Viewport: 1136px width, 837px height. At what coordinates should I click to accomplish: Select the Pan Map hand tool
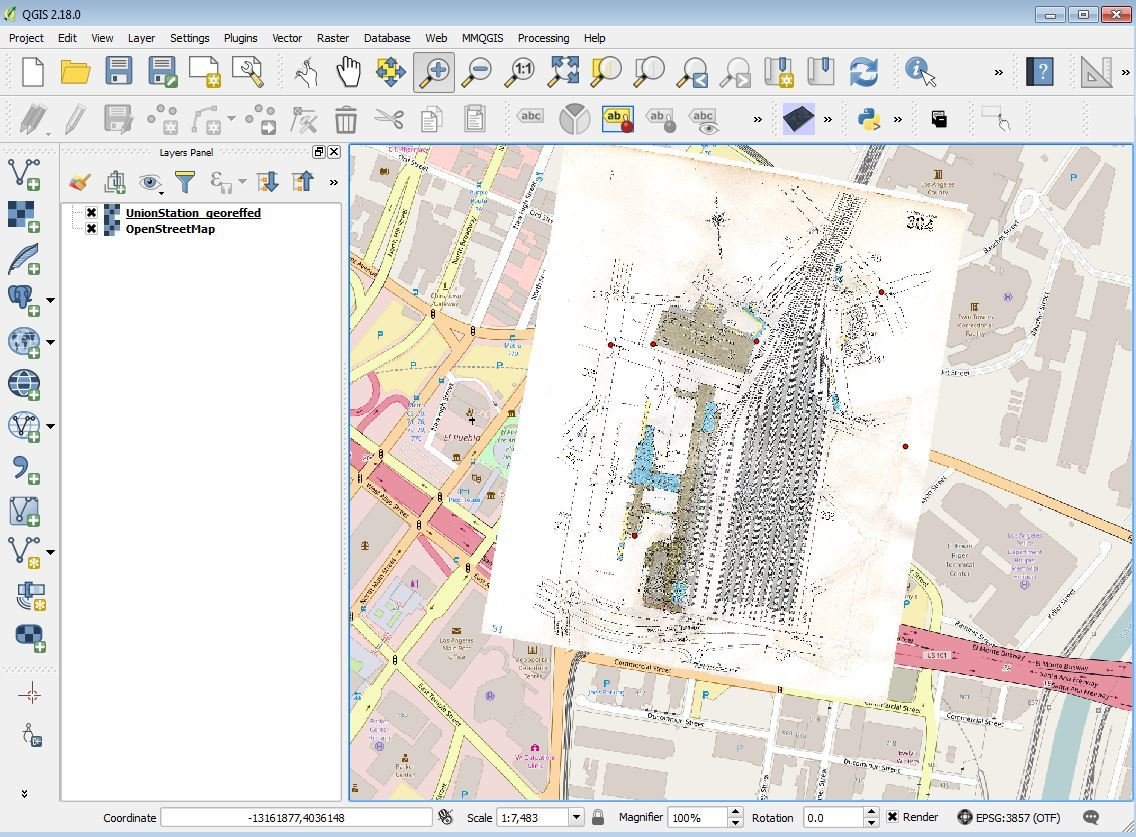[347, 72]
